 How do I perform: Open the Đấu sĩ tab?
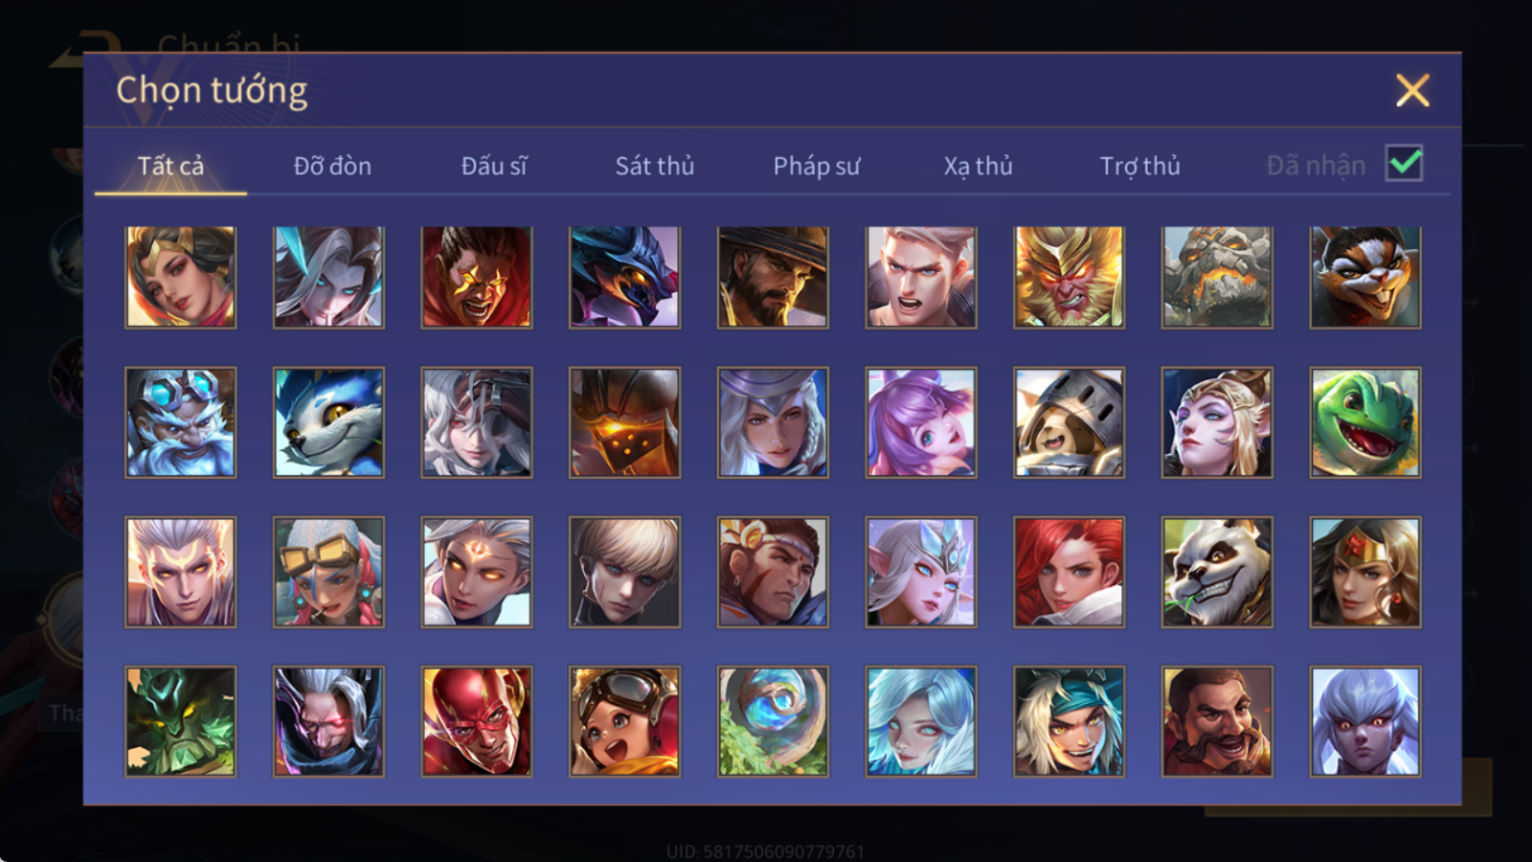pyautogui.click(x=493, y=166)
